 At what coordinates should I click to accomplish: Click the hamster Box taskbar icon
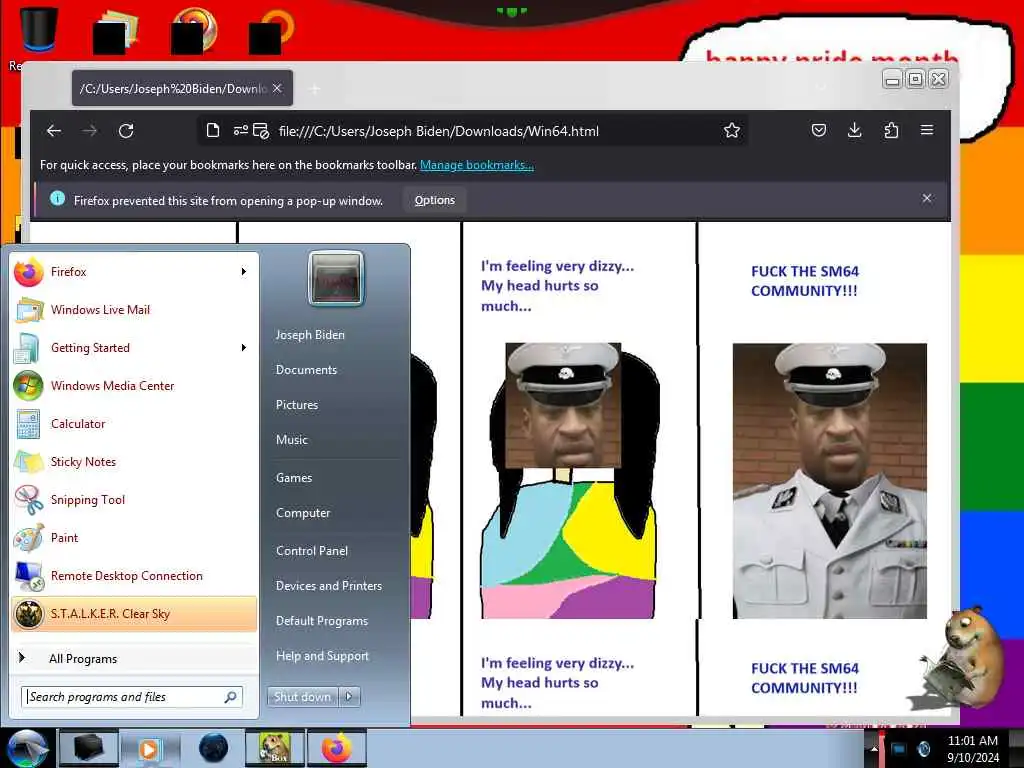coord(274,748)
